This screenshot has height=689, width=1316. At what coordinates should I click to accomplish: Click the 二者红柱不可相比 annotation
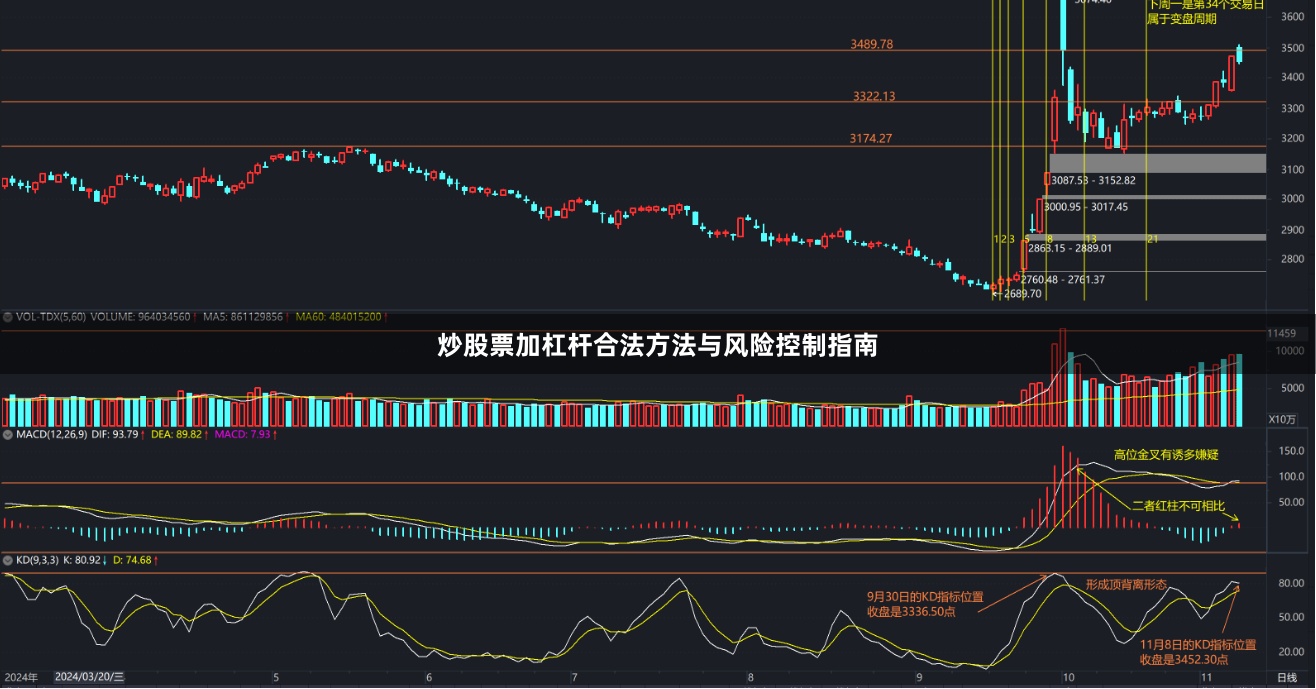1178,506
